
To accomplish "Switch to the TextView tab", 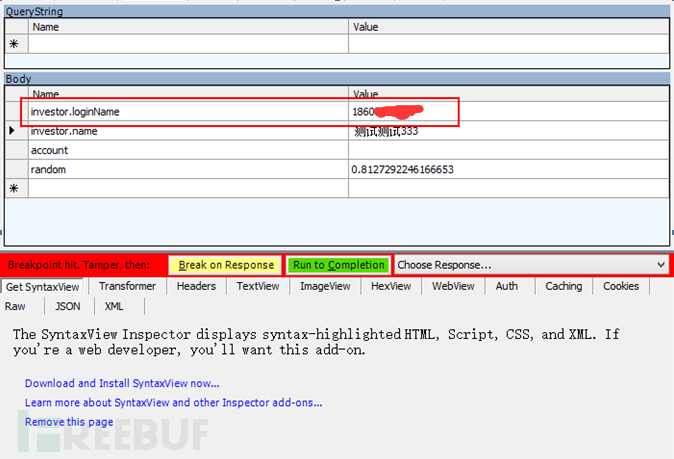I will click(x=258, y=286).
